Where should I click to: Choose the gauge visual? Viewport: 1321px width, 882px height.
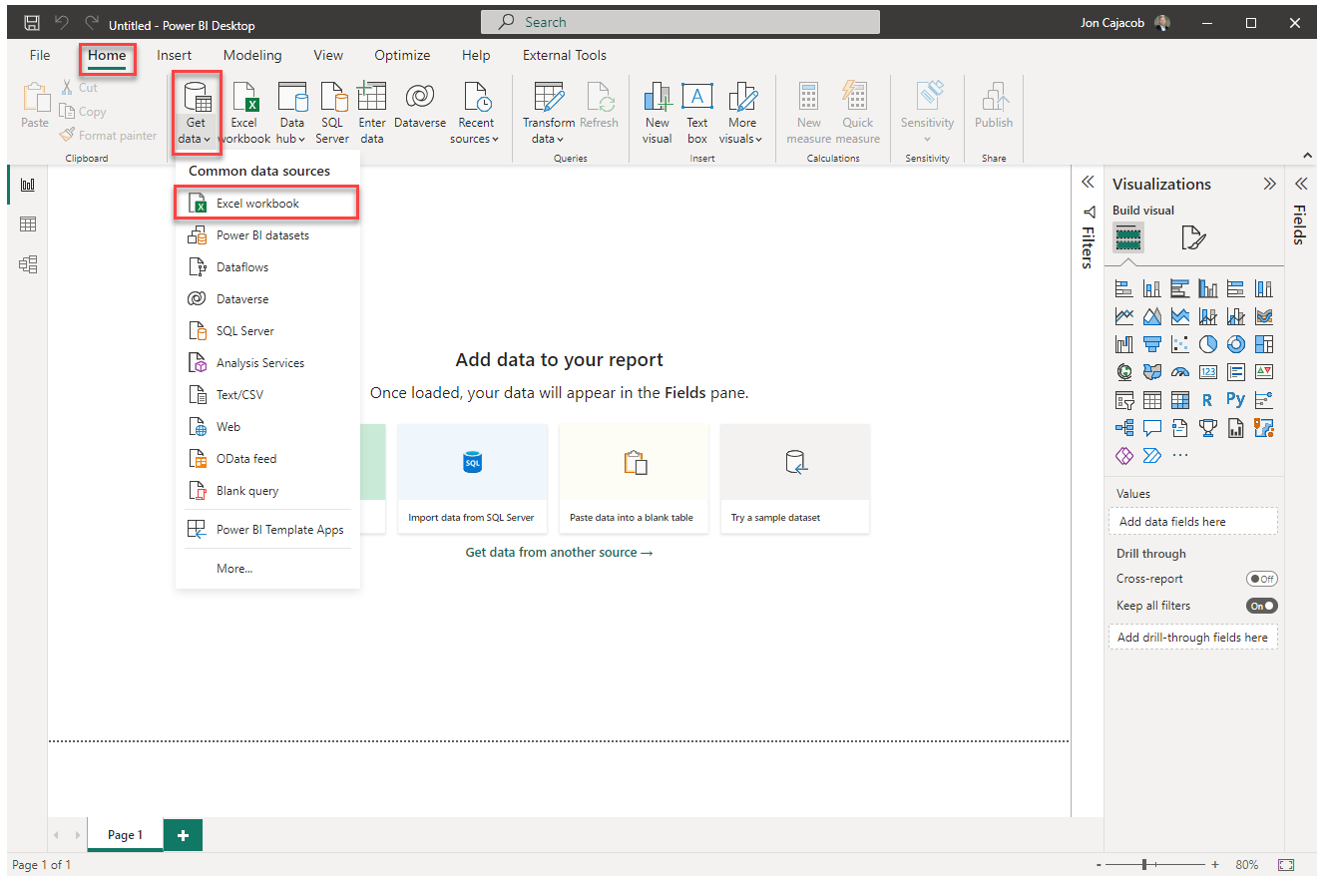[x=1180, y=372]
